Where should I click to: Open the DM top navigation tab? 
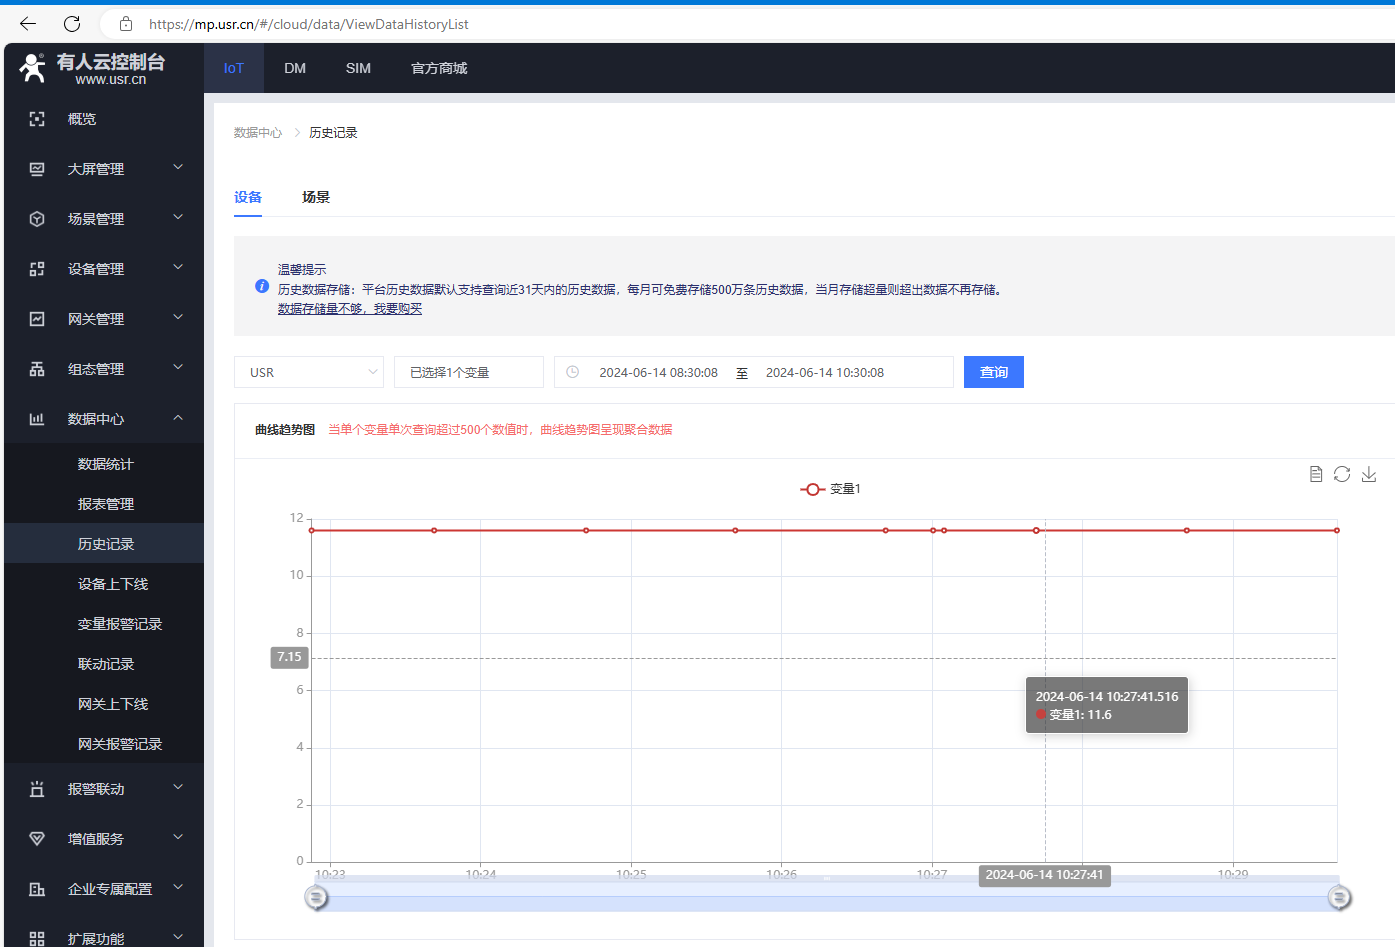pyautogui.click(x=295, y=68)
